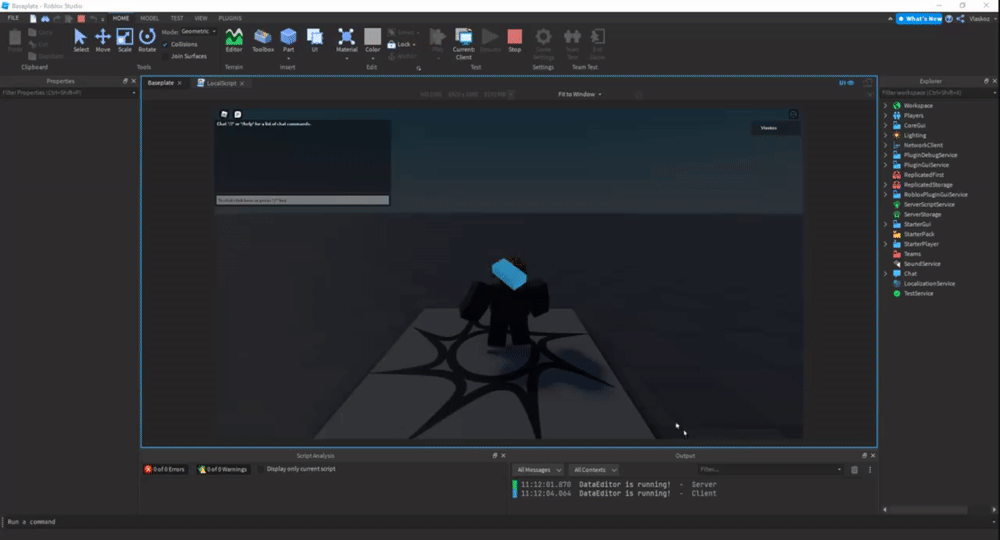Image resolution: width=1000 pixels, height=540 pixels.
Task: Click the new file icon in quick access bar
Action: [x=33, y=18]
